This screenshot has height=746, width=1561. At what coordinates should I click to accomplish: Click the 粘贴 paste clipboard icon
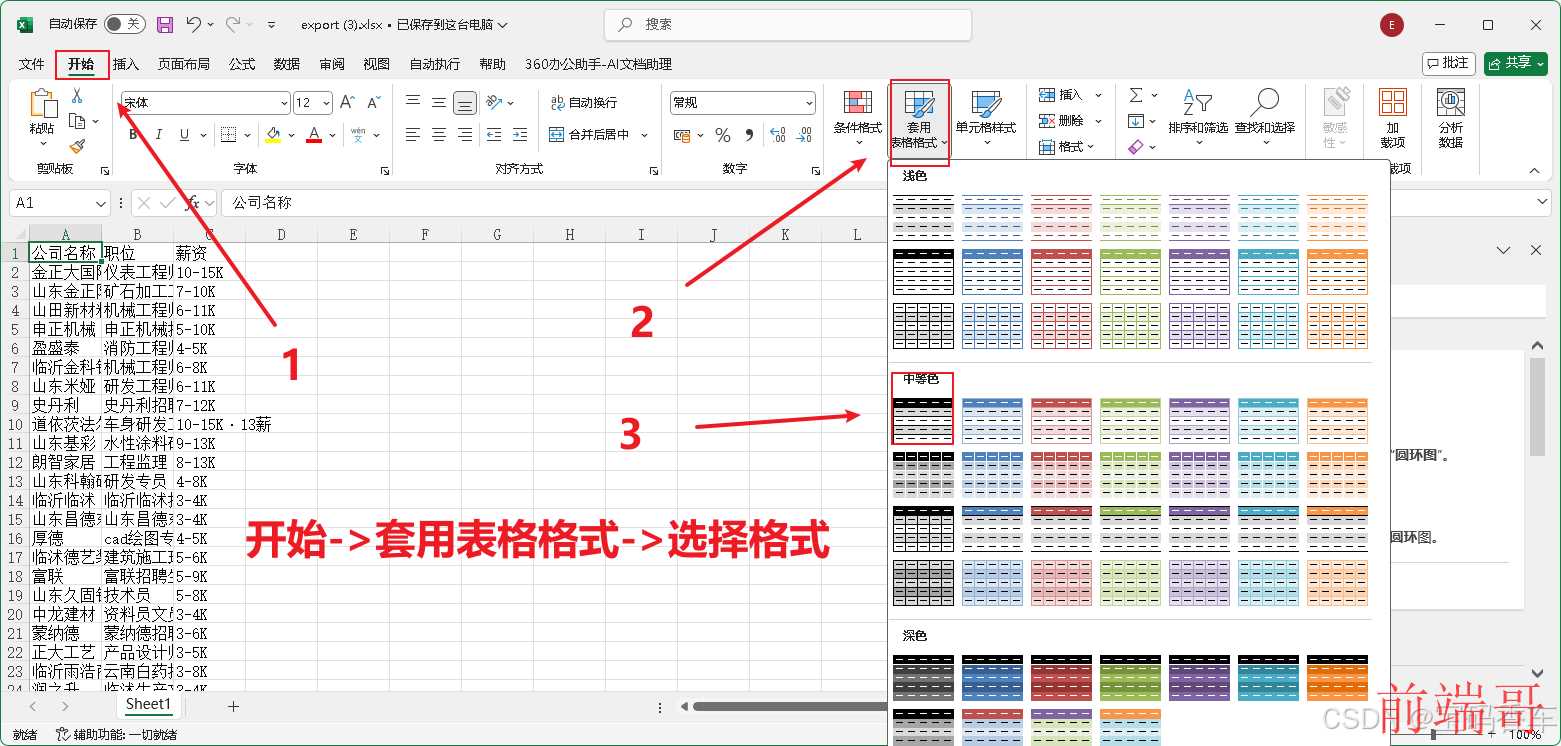42,103
